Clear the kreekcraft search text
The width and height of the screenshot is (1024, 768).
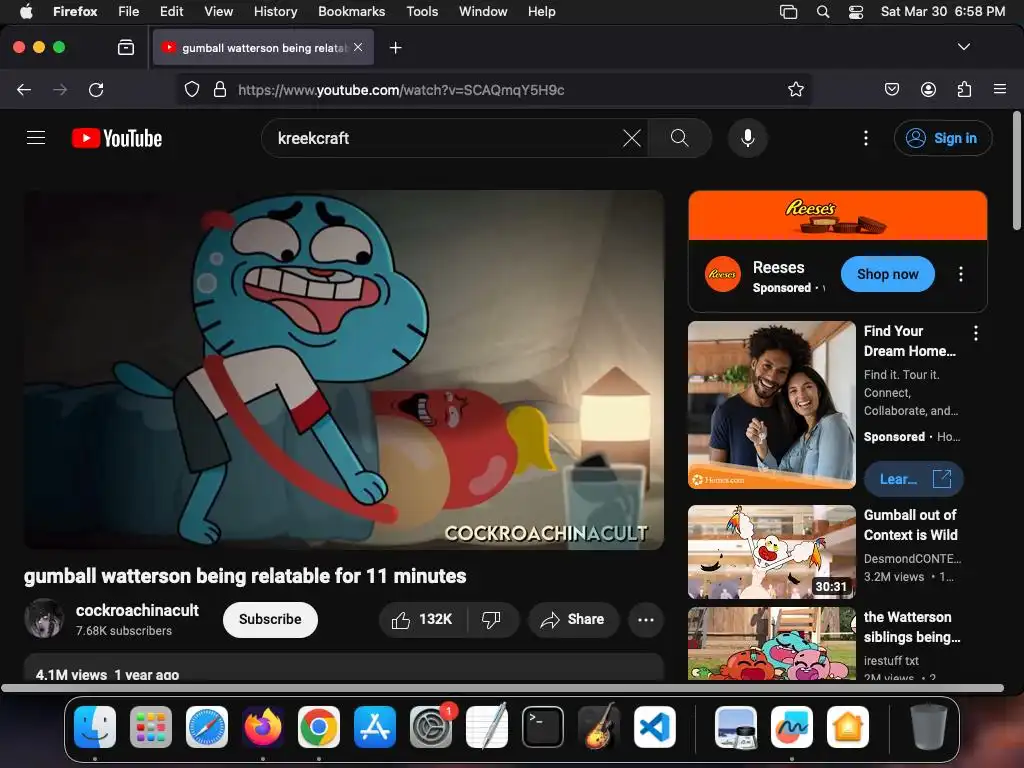tap(632, 138)
